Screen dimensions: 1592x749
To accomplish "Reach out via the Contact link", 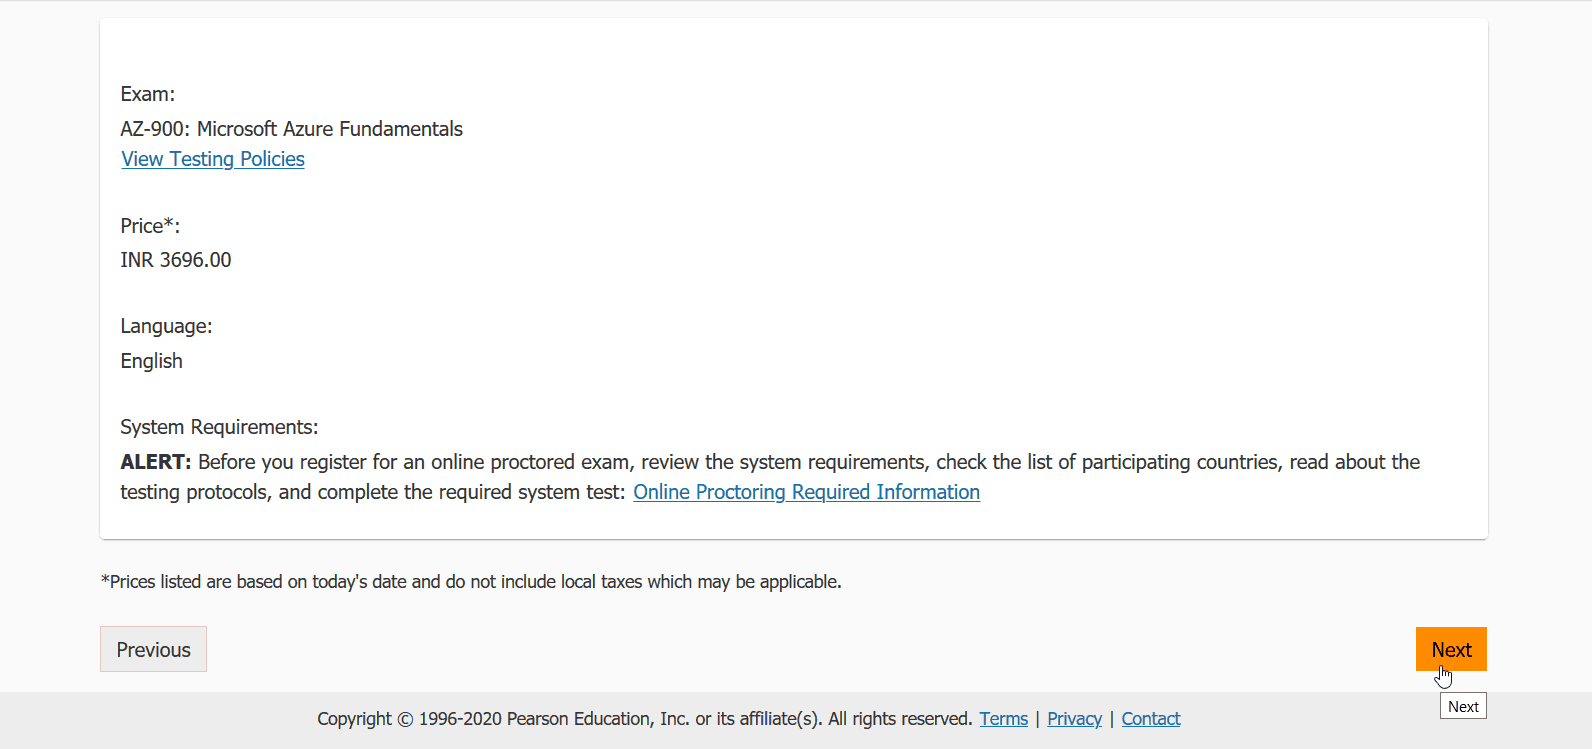I will (x=1150, y=718).
